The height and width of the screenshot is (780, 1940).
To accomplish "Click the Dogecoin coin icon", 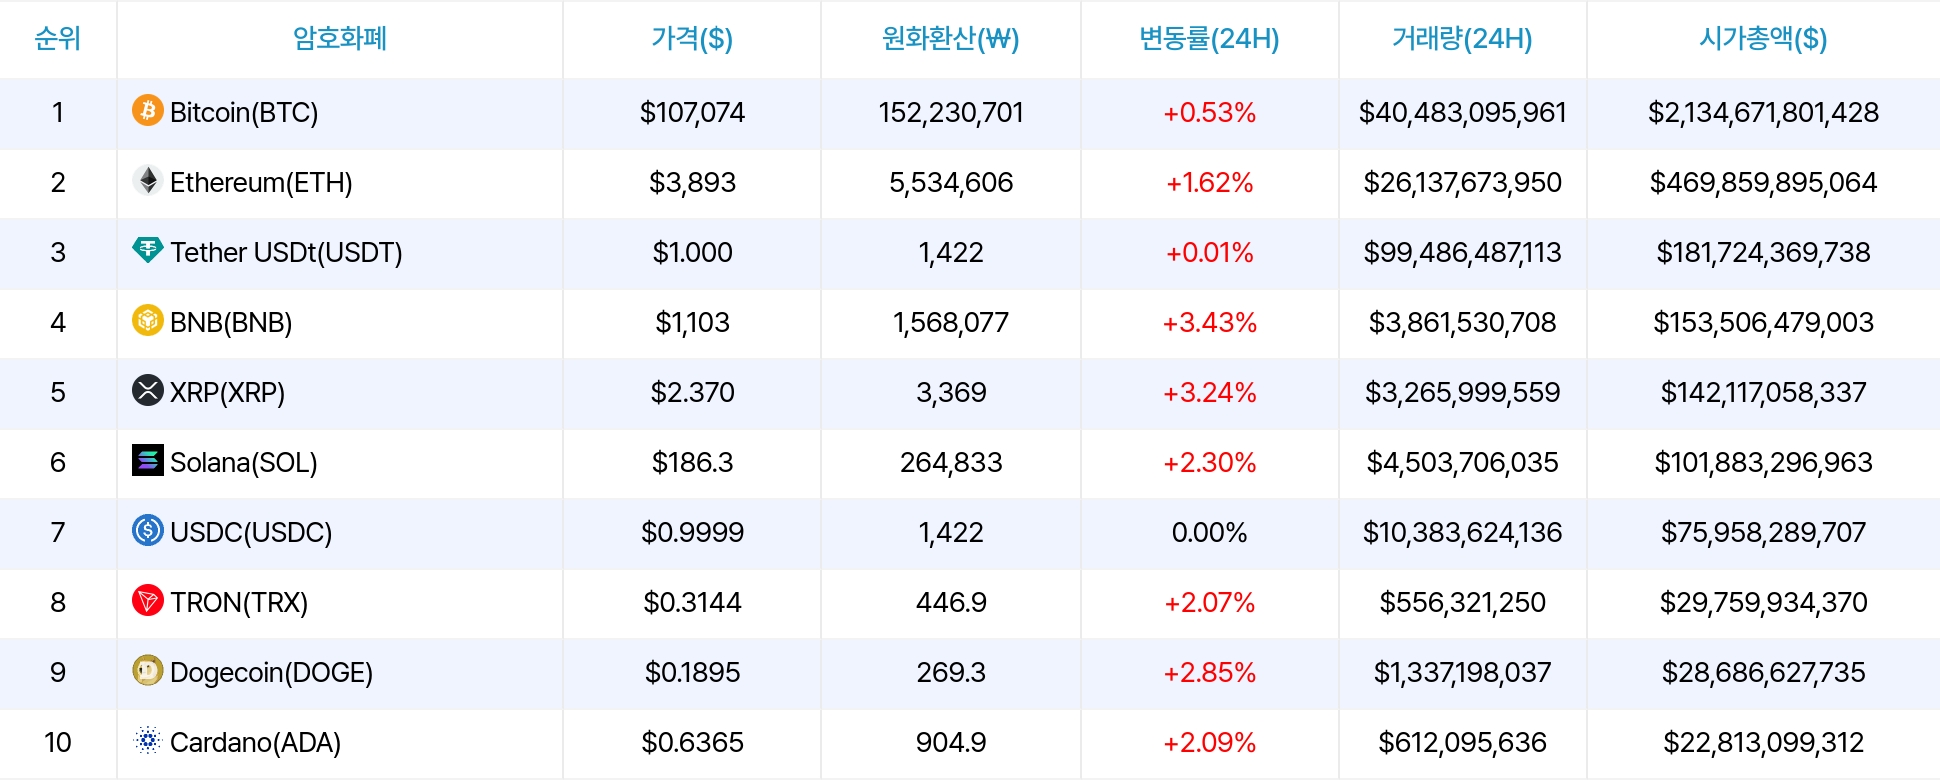I will [148, 670].
